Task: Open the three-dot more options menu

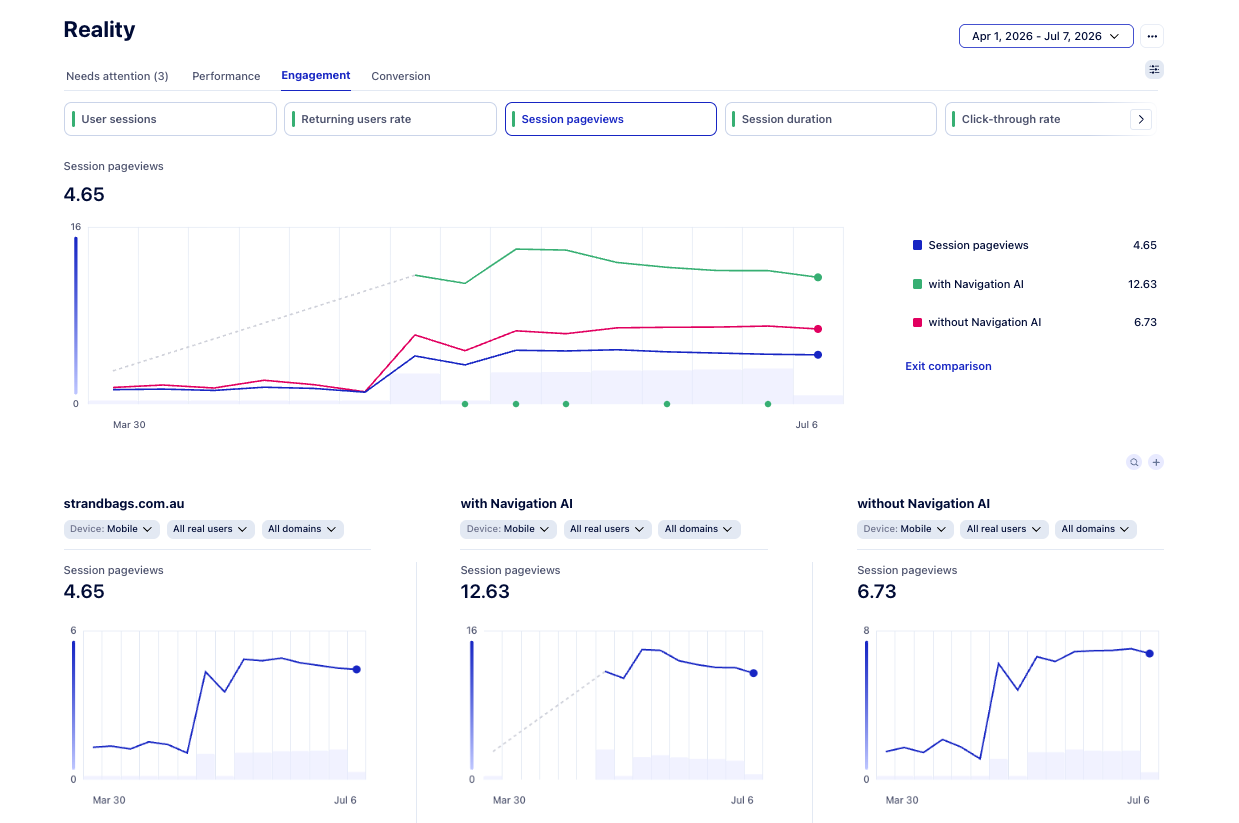Action: tap(1152, 36)
